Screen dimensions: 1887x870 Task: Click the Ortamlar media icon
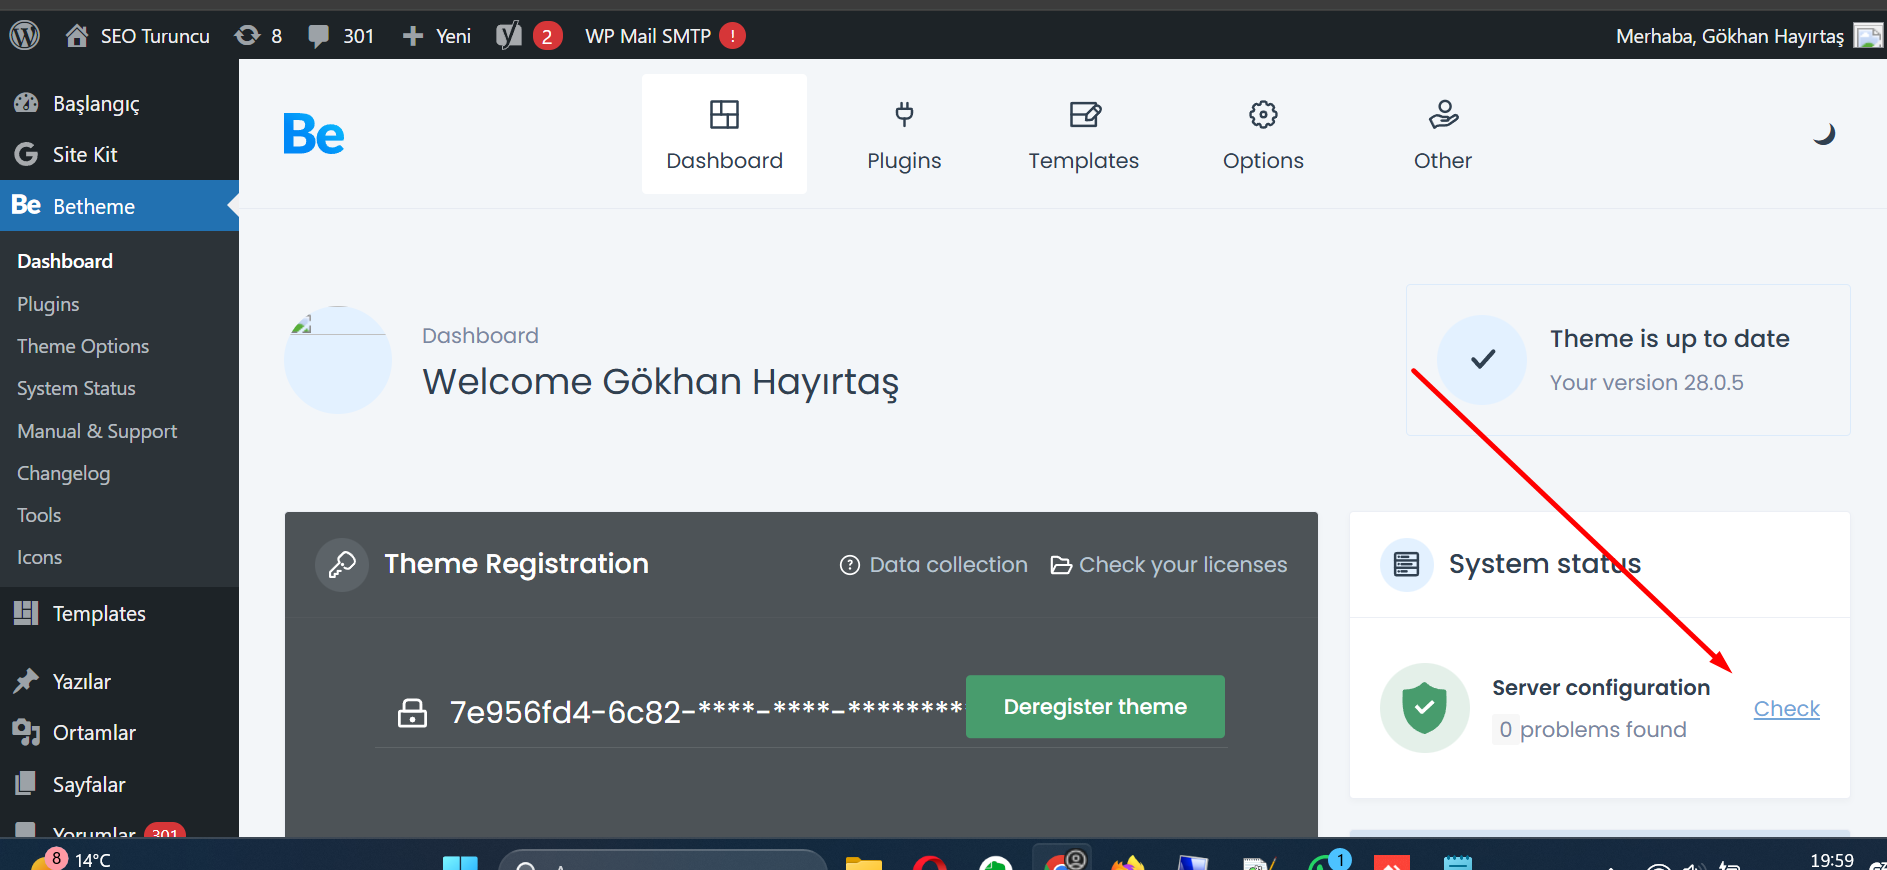(x=26, y=732)
